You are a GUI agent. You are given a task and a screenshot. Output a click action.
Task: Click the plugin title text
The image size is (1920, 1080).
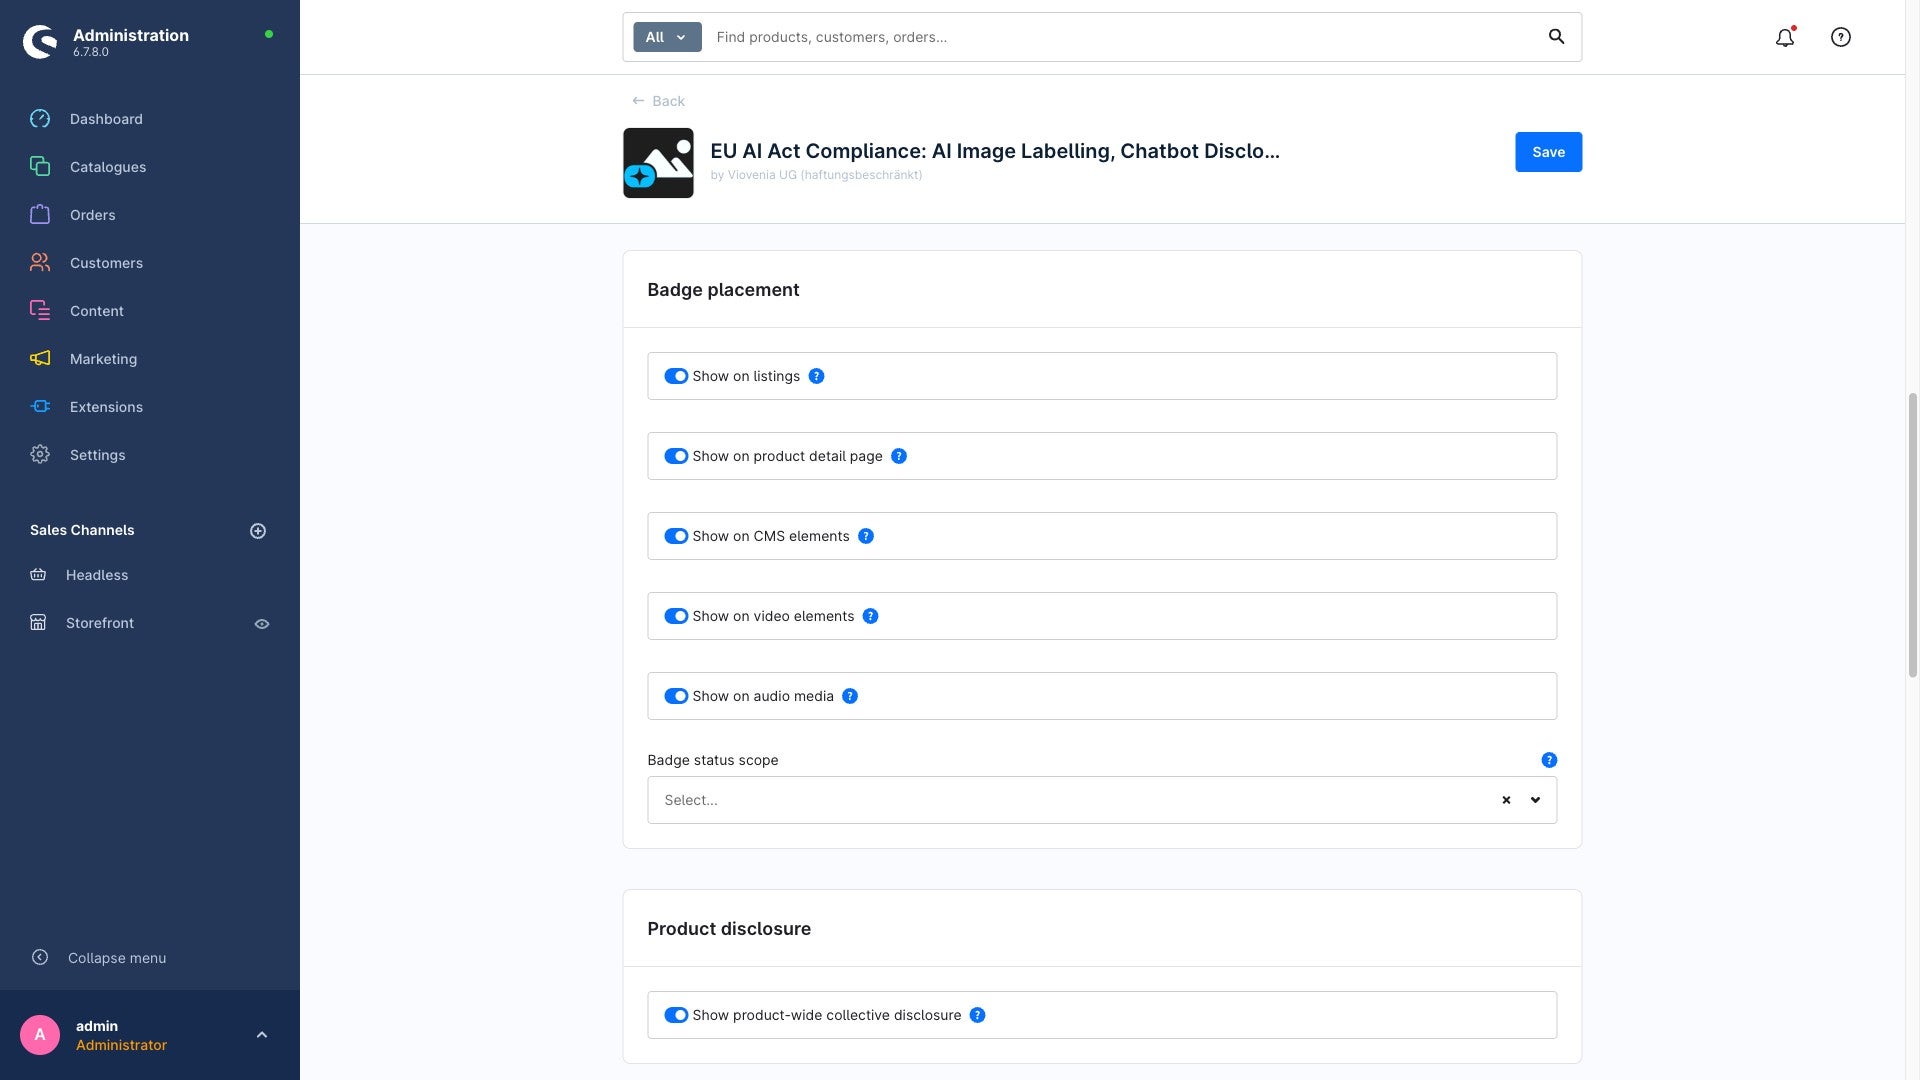click(x=995, y=151)
